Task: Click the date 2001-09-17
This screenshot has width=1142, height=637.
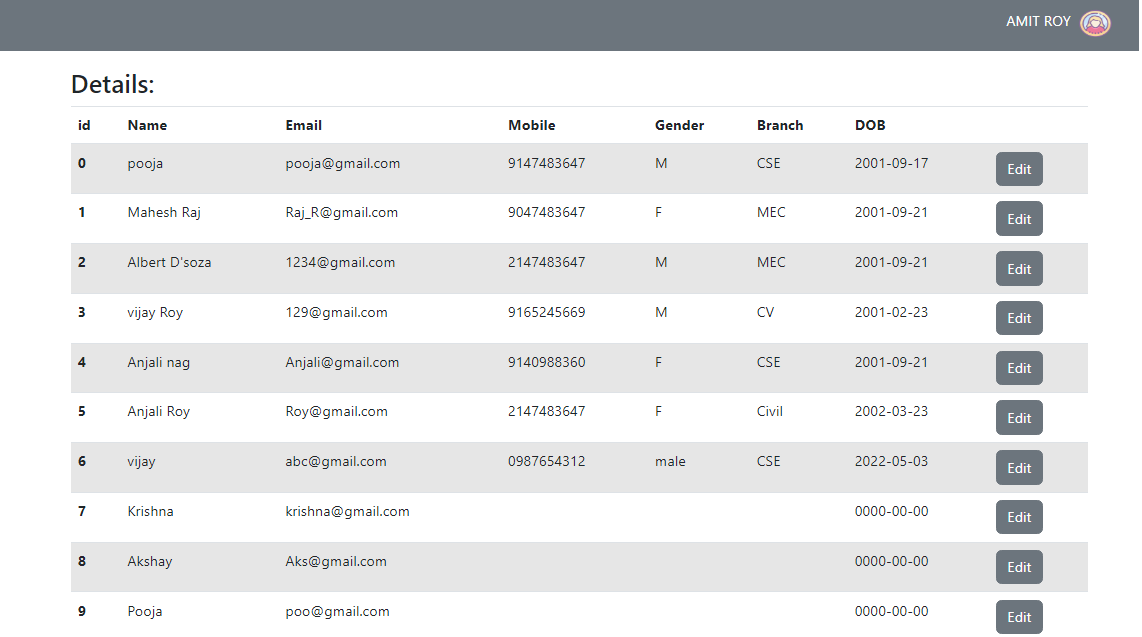Action: pos(891,163)
